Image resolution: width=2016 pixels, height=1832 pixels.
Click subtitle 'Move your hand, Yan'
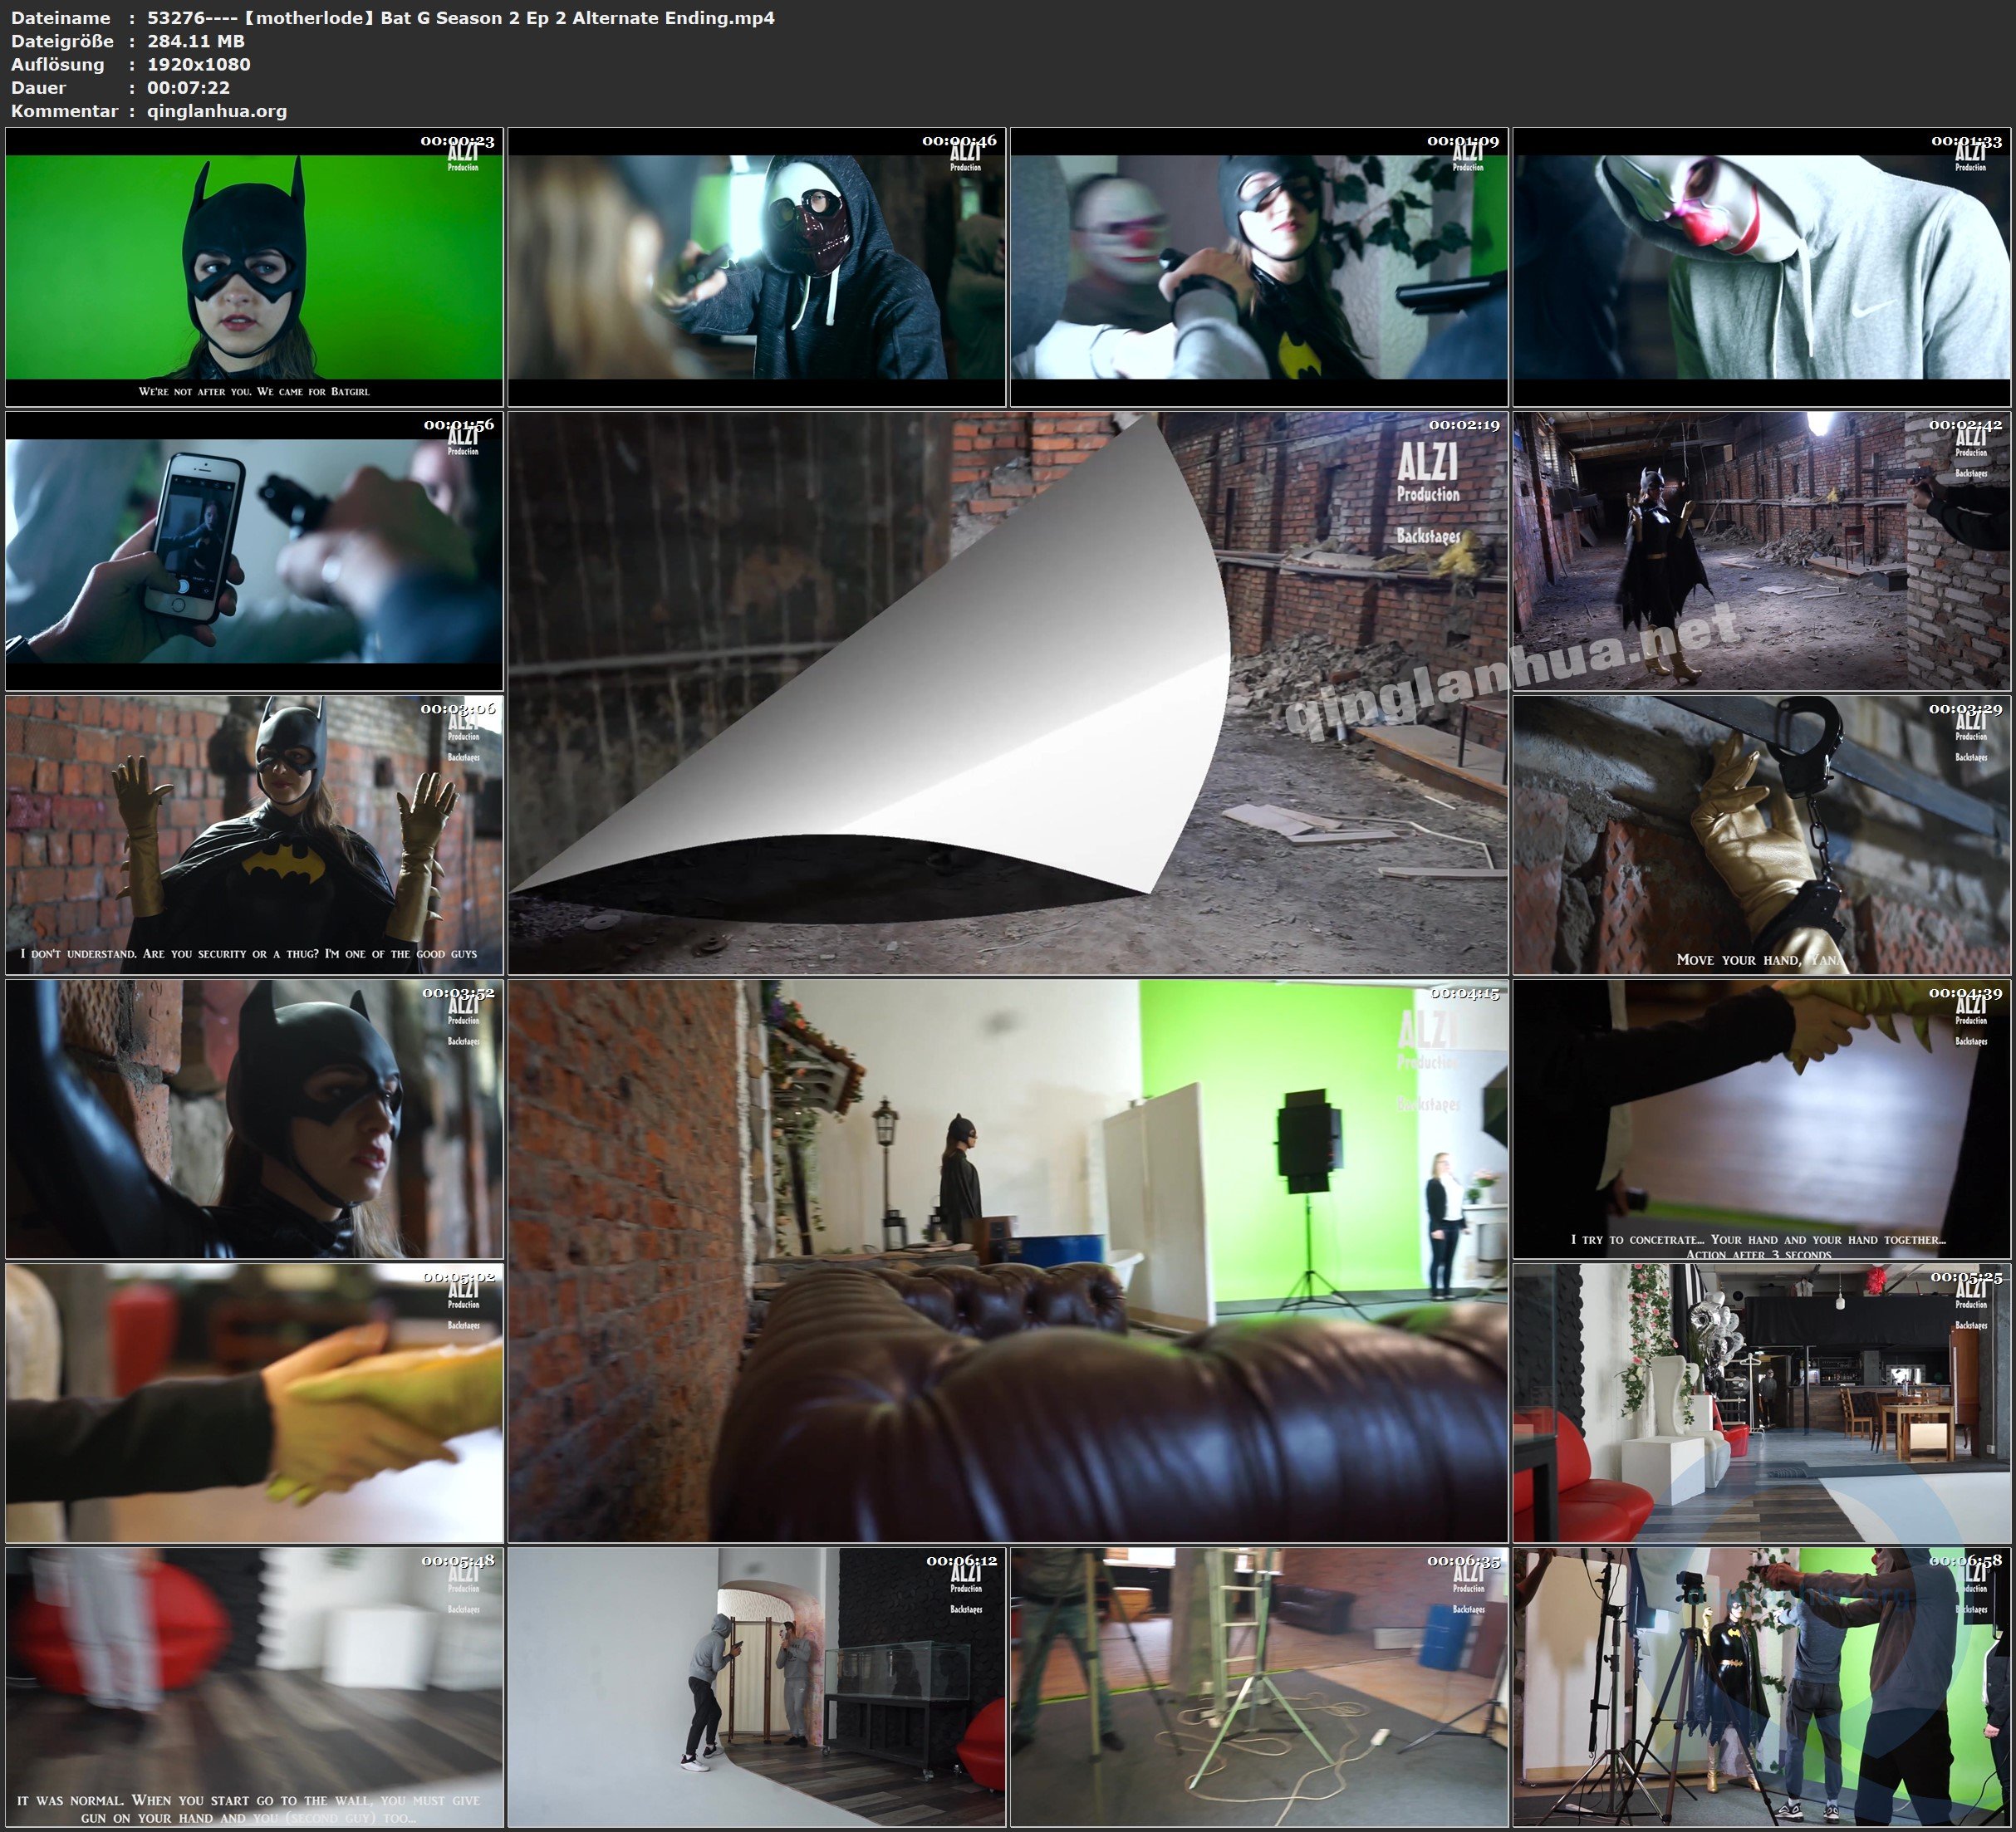click(1758, 959)
